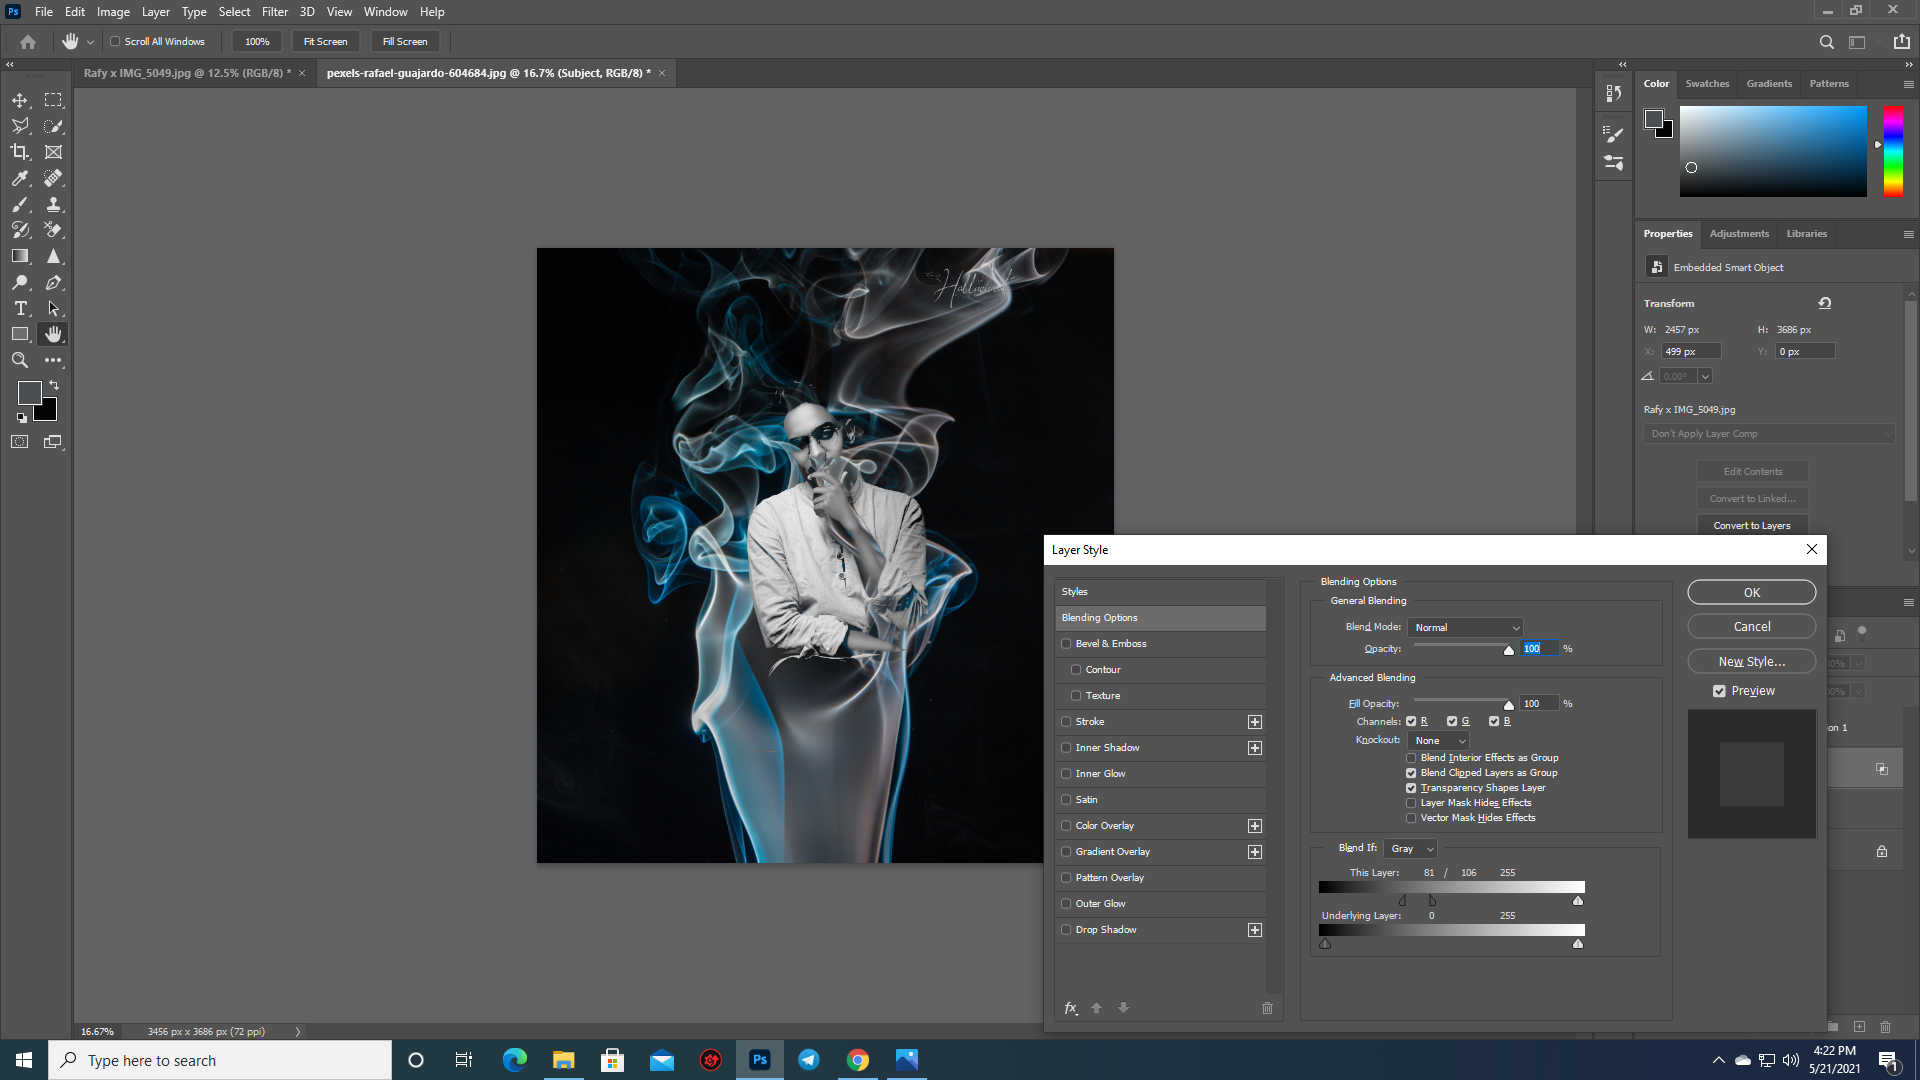Select the Brush tool
The image size is (1920, 1080).
tap(20, 204)
